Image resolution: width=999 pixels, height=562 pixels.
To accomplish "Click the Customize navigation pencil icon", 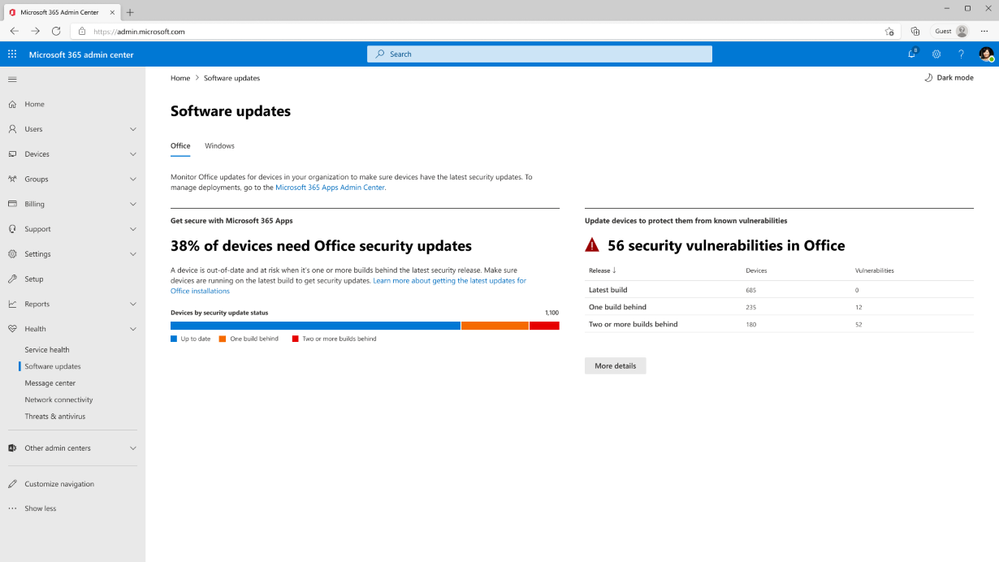I will click(12, 484).
